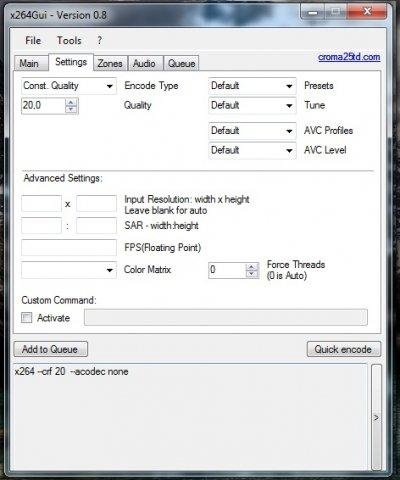Click the SAR width field
400x480 pixels.
tap(42, 226)
